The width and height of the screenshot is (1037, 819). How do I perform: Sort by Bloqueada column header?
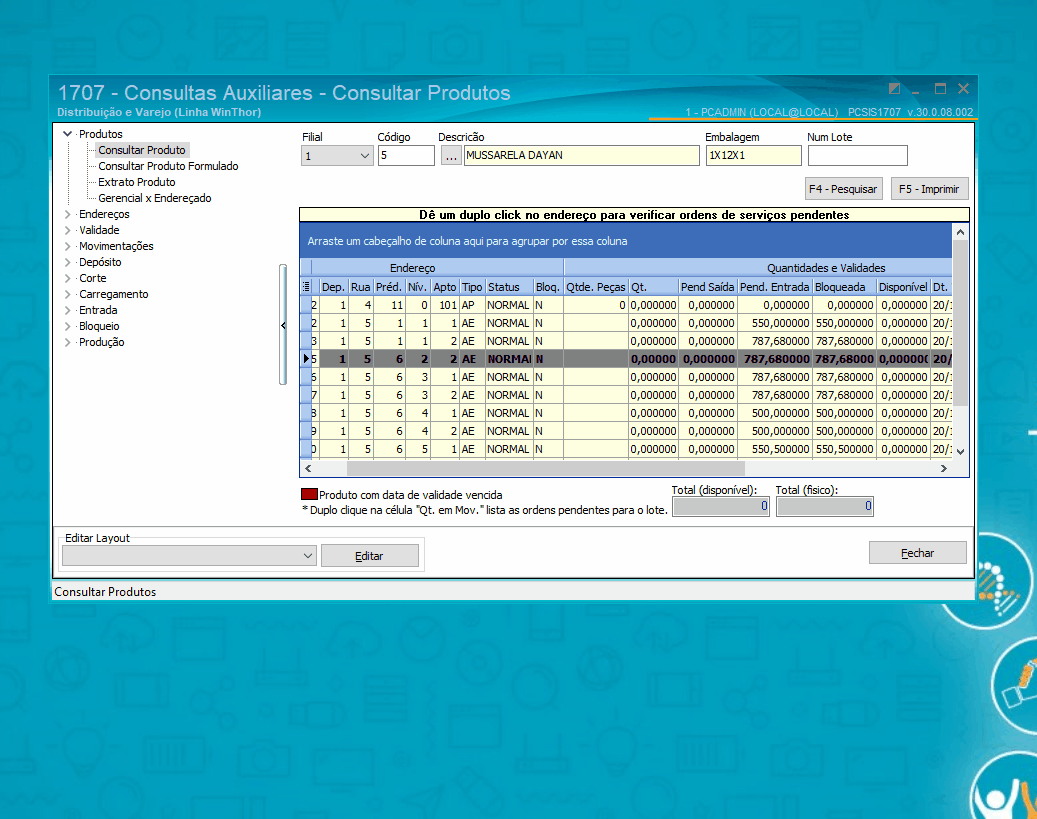click(x=844, y=287)
